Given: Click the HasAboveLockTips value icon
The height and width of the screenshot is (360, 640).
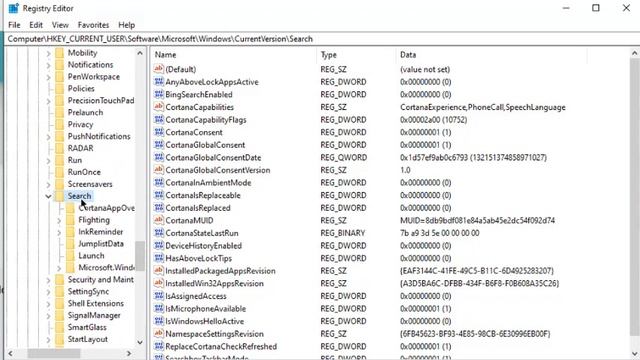Looking at the screenshot, I should pyautogui.click(x=159, y=258).
